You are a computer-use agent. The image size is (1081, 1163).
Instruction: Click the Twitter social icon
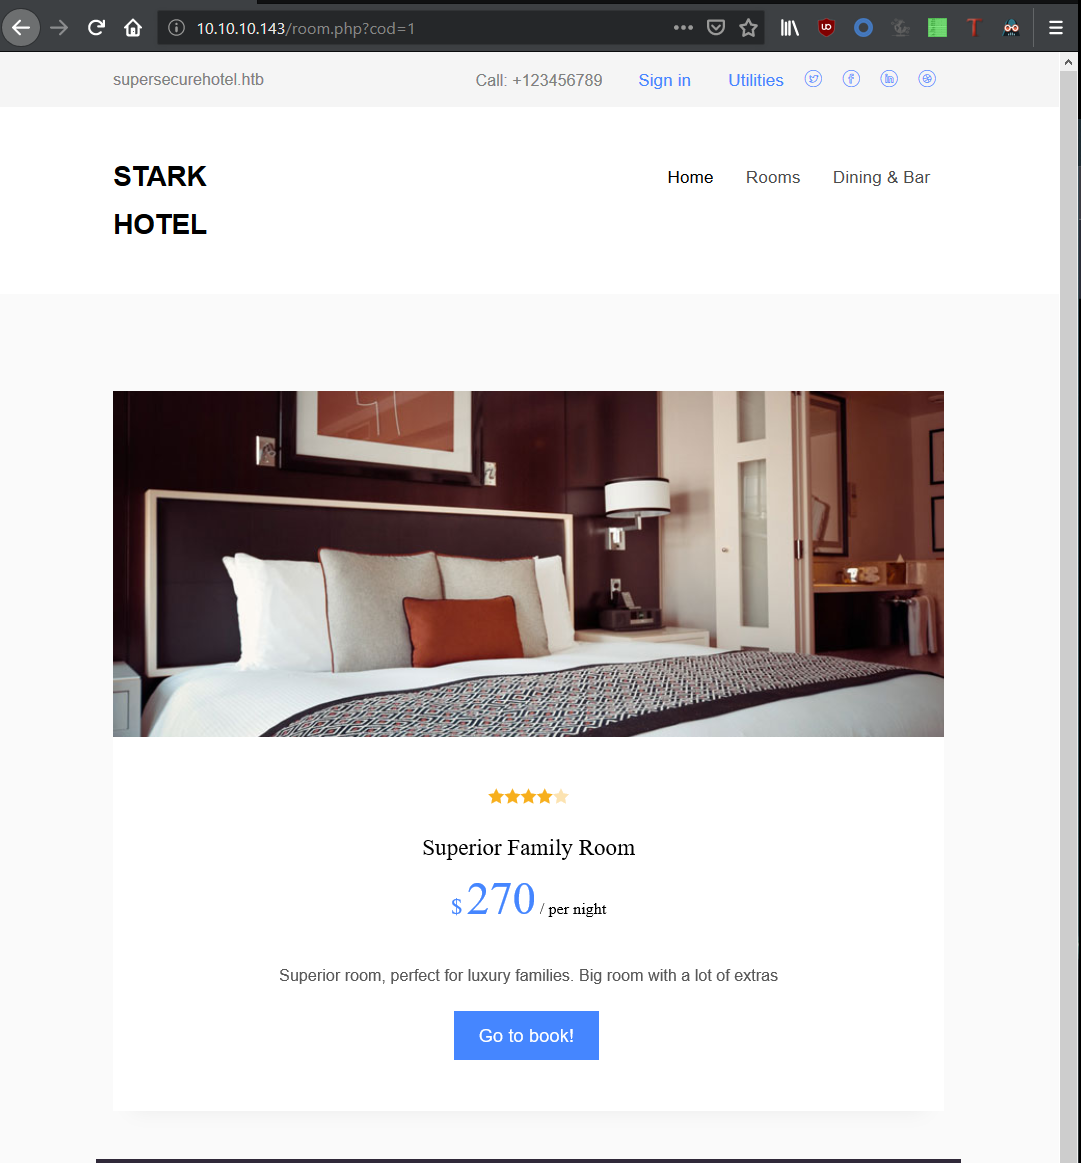(813, 79)
